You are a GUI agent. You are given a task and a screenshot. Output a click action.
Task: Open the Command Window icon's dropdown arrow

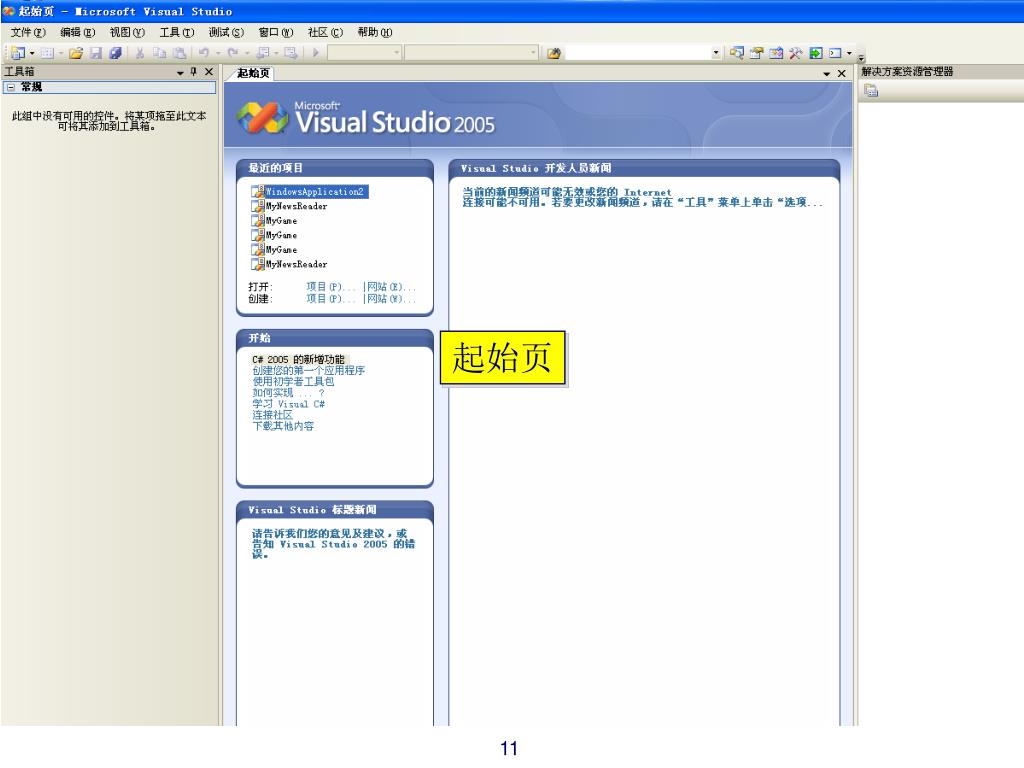click(x=849, y=53)
